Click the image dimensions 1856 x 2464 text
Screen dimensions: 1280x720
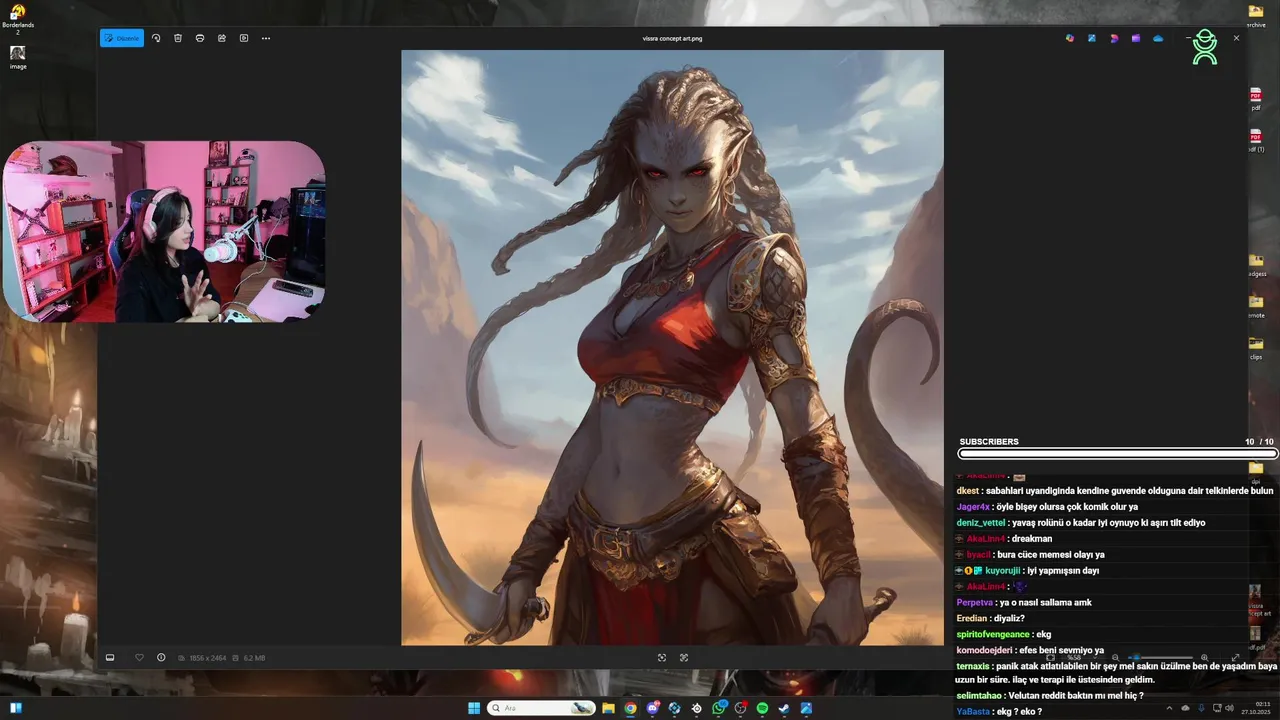click(208, 658)
